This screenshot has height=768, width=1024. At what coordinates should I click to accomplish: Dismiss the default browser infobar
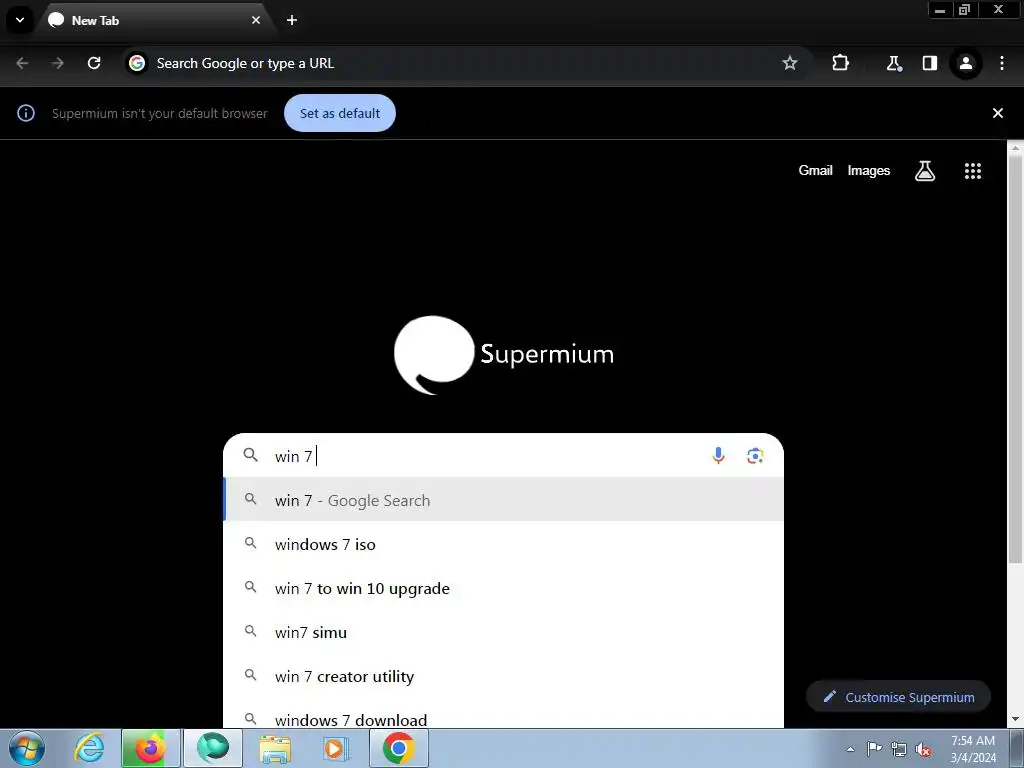pos(997,113)
